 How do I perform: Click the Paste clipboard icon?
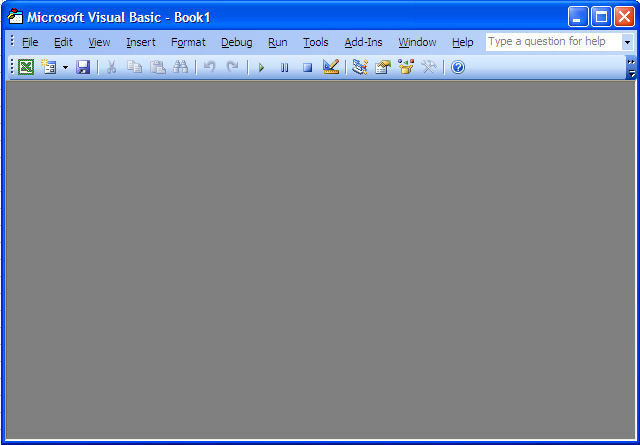pos(158,67)
